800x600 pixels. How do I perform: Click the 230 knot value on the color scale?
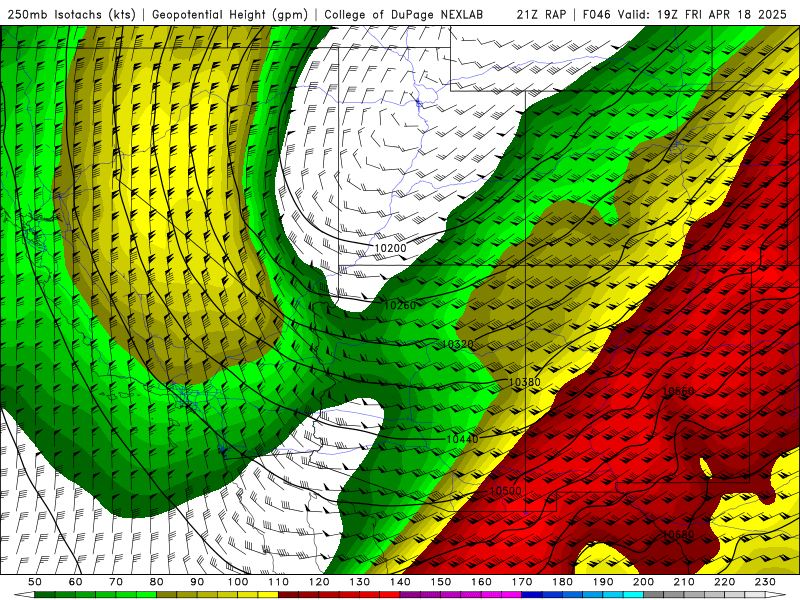pyautogui.click(x=765, y=582)
